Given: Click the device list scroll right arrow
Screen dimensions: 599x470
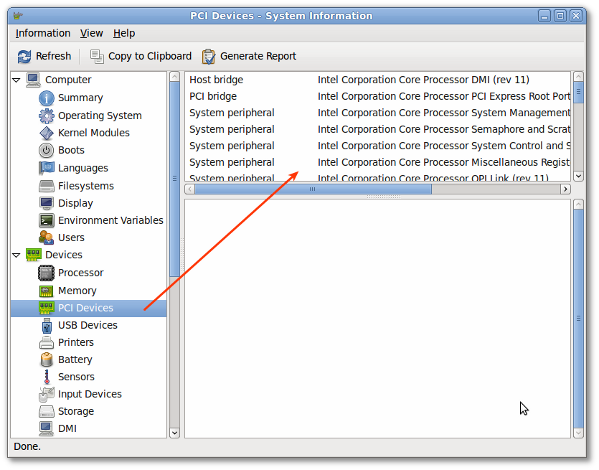Looking at the screenshot, I should coord(565,189).
